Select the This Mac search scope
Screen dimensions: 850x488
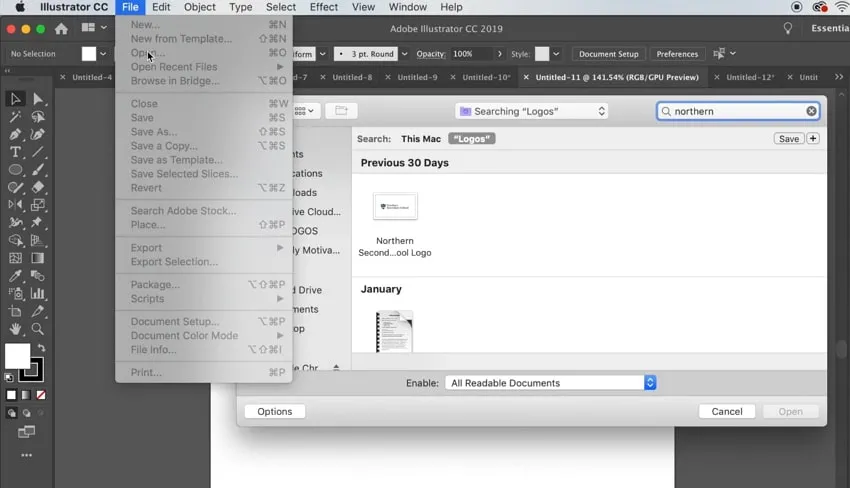tap(421, 139)
